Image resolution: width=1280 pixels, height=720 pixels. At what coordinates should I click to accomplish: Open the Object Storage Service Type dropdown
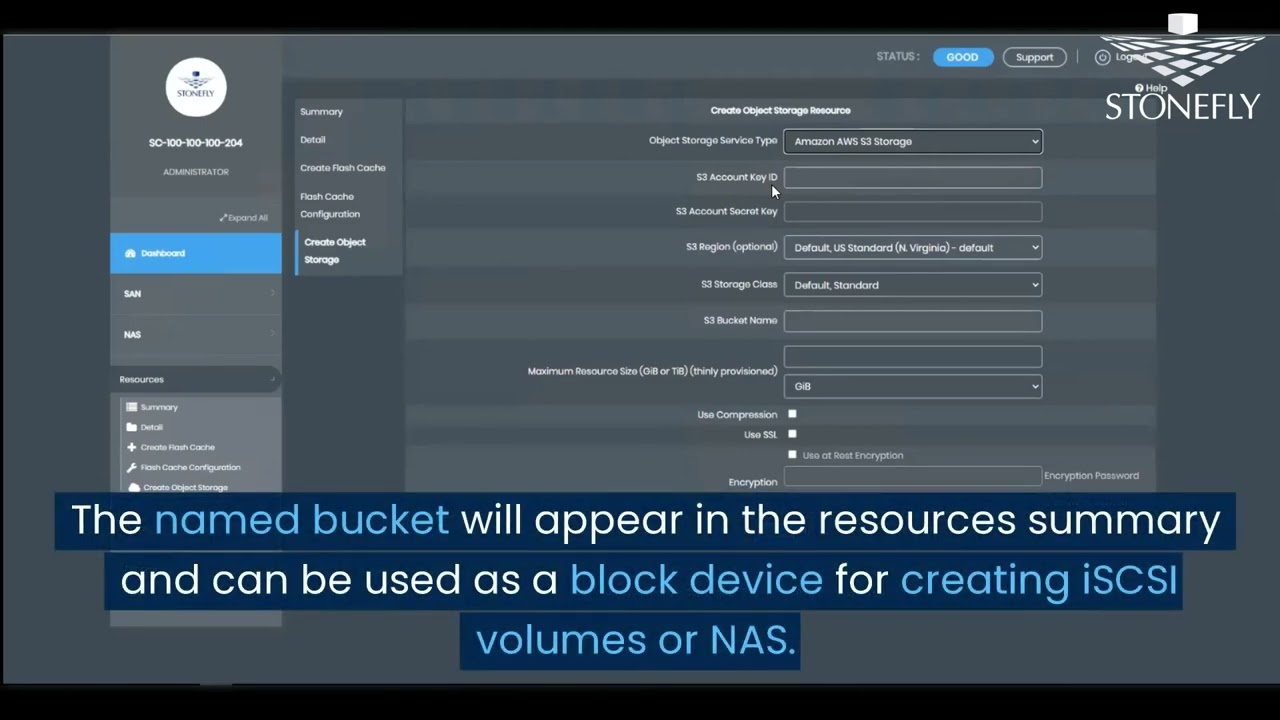click(913, 141)
